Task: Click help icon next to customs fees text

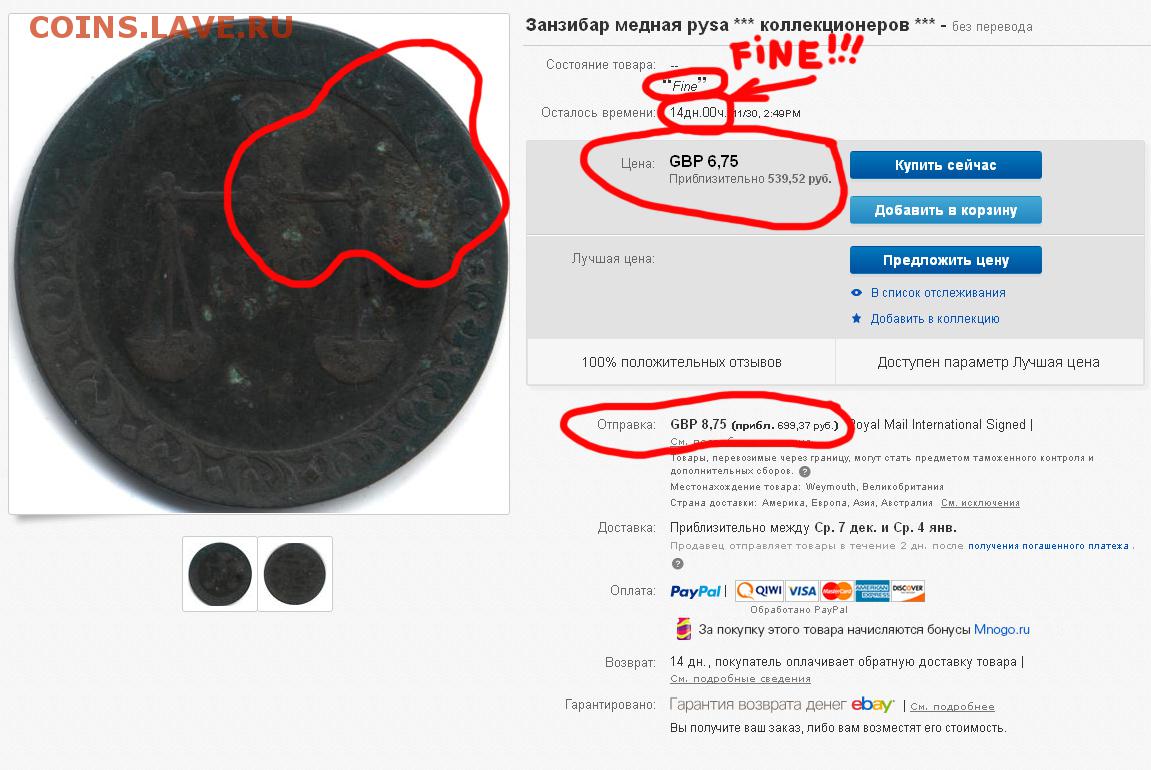Action: [x=805, y=472]
